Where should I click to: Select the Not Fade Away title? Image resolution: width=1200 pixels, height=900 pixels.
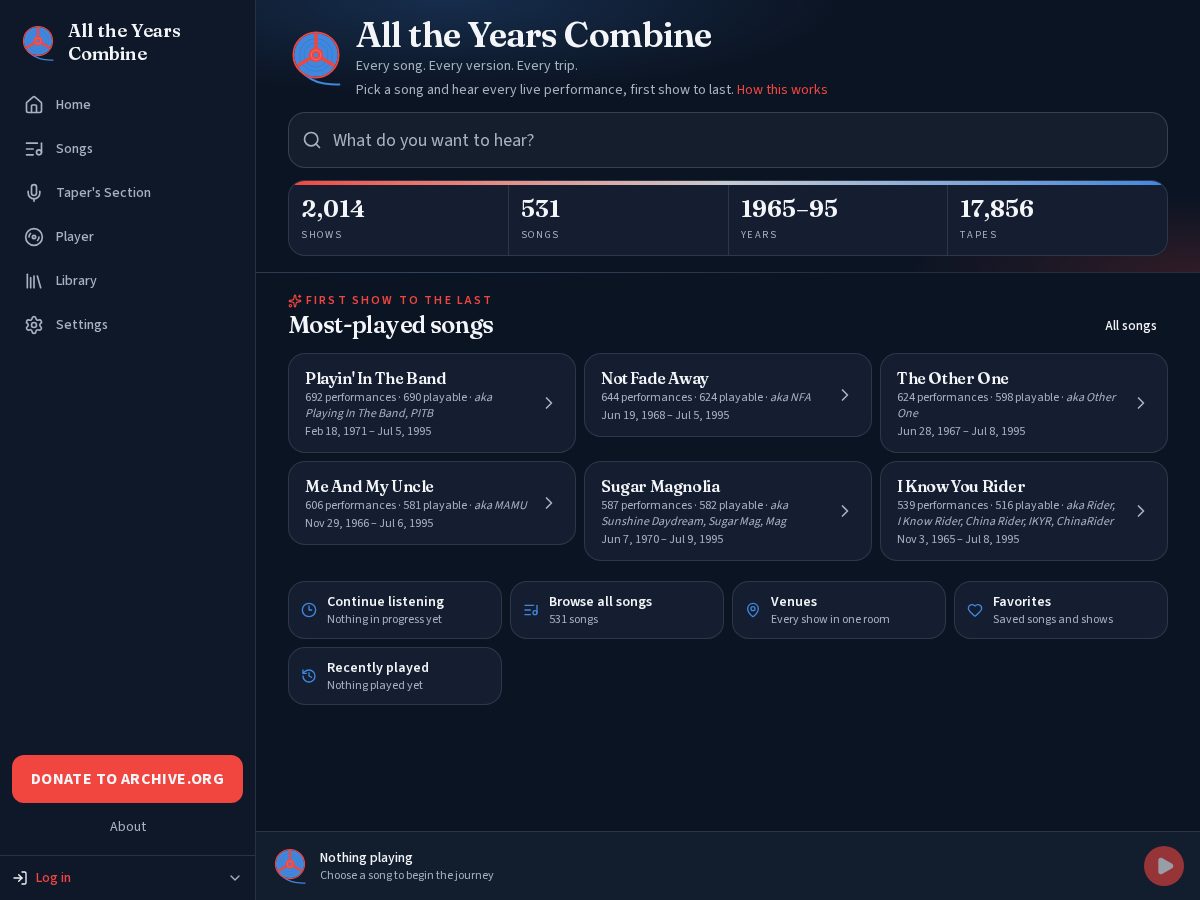[x=655, y=378]
